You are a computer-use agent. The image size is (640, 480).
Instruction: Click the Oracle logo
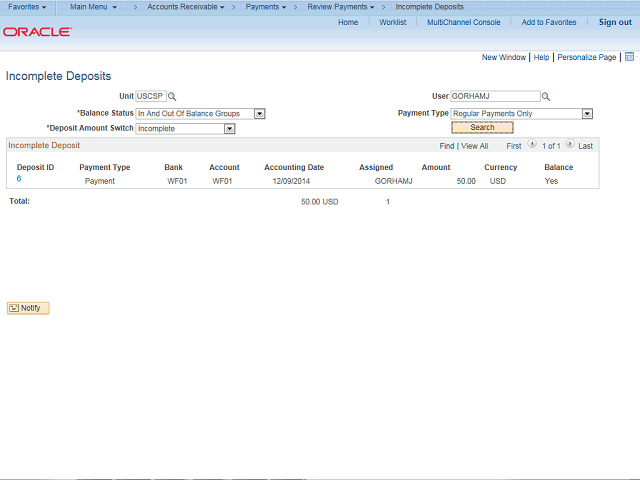[38, 32]
